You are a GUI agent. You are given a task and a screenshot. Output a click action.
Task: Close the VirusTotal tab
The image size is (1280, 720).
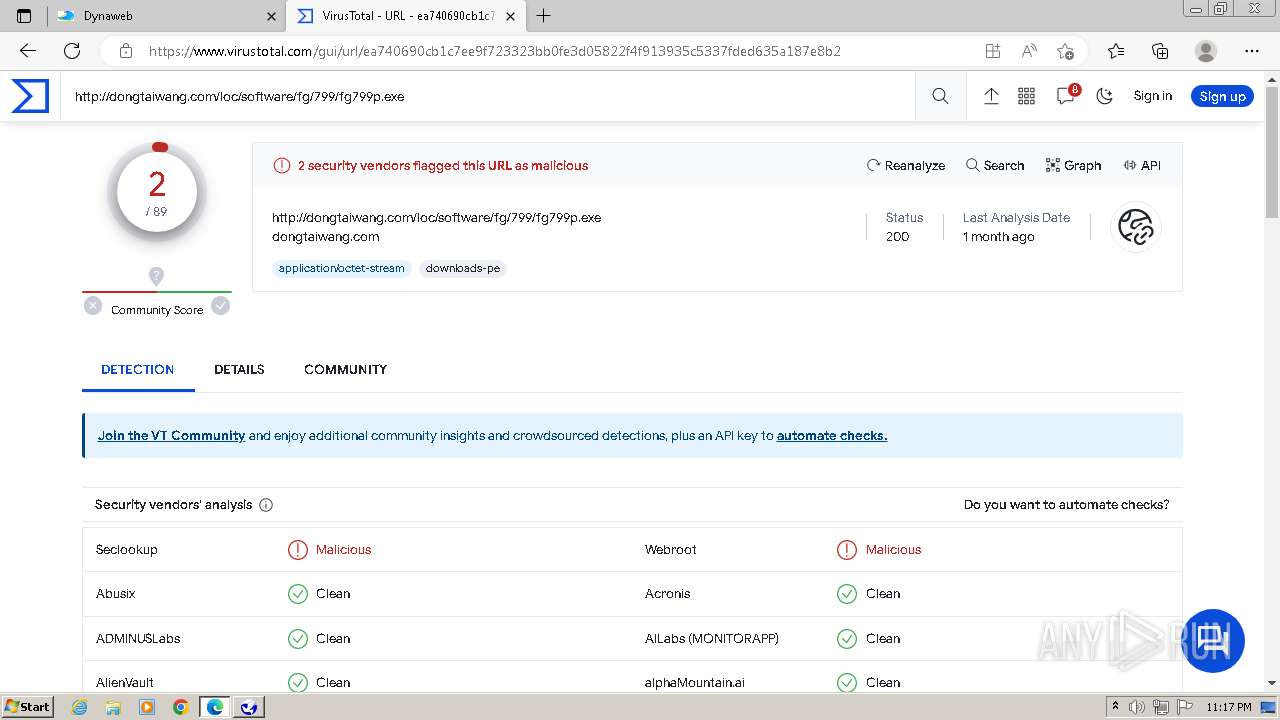[511, 16]
